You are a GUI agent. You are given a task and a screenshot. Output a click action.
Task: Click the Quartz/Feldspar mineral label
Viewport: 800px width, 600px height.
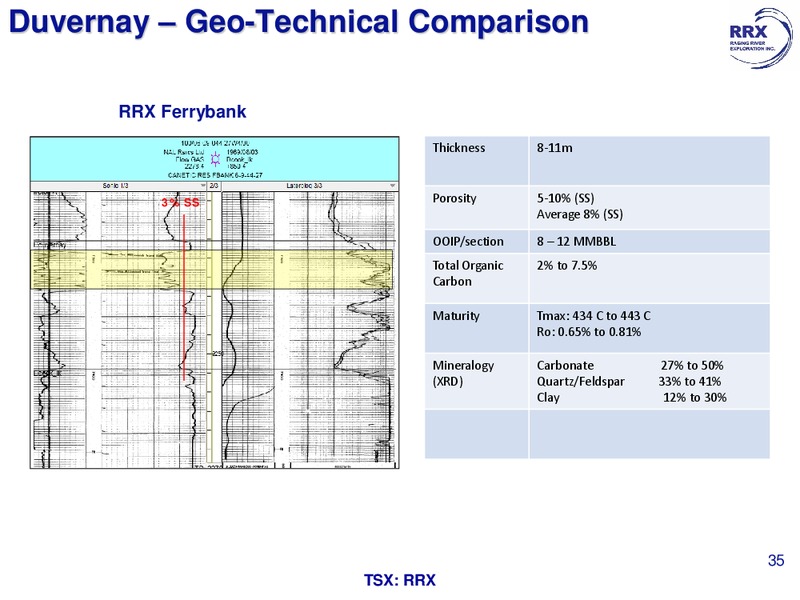pos(581,381)
